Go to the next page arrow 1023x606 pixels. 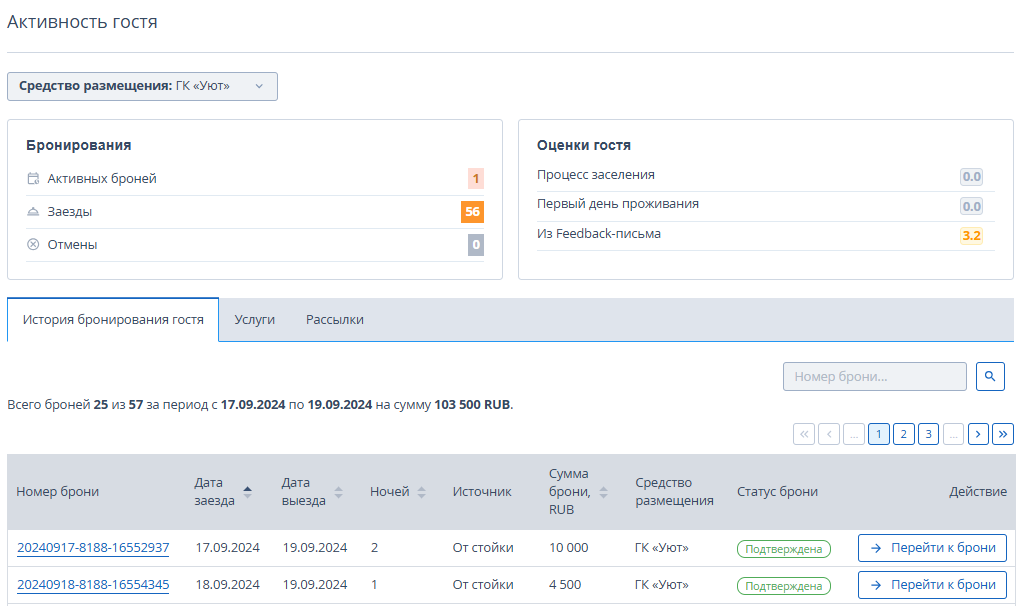978,434
